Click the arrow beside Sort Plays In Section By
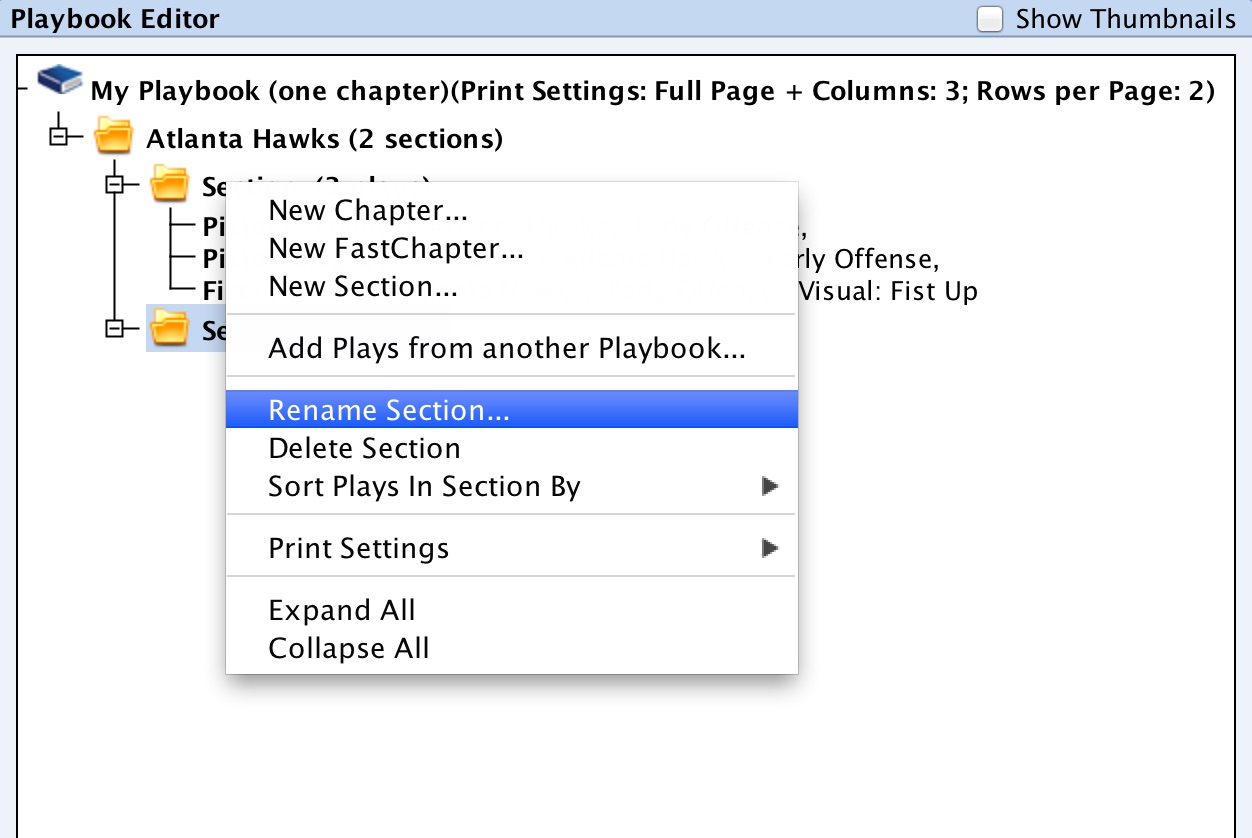This screenshot has height=838, width=1252. pyautogui.click(x=769, y=486)
